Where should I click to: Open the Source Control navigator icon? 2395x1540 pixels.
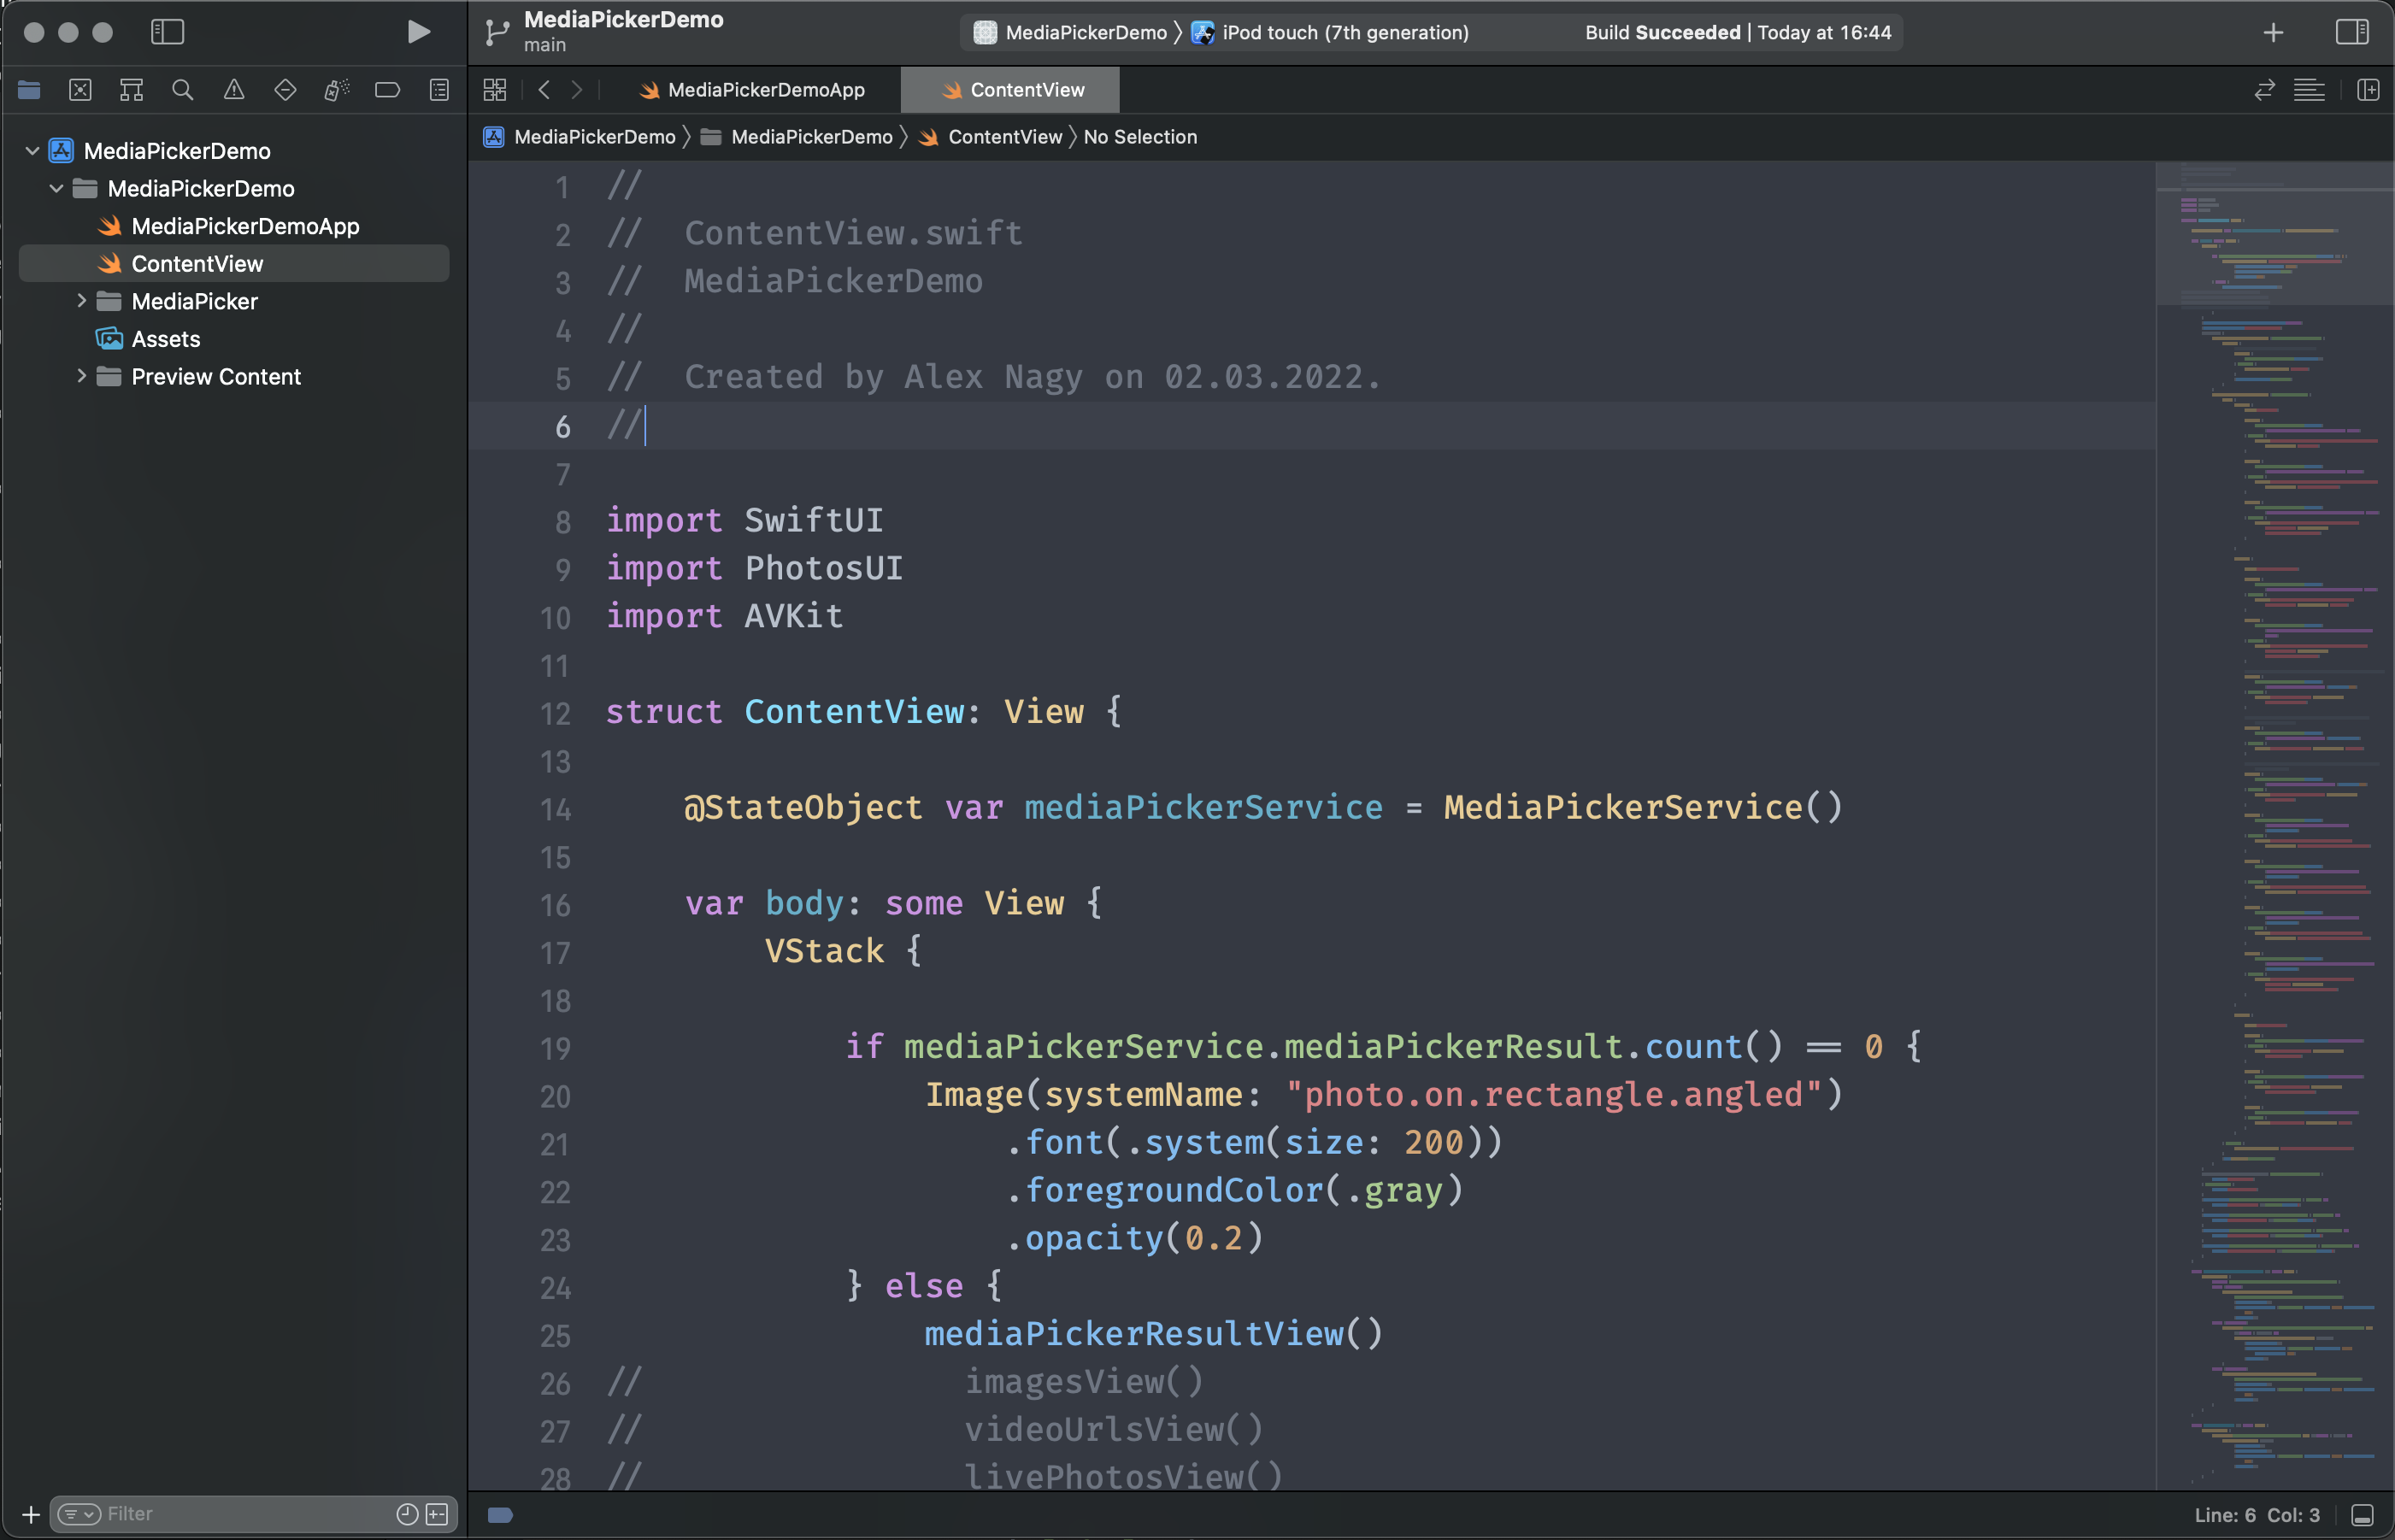[80, 90]
